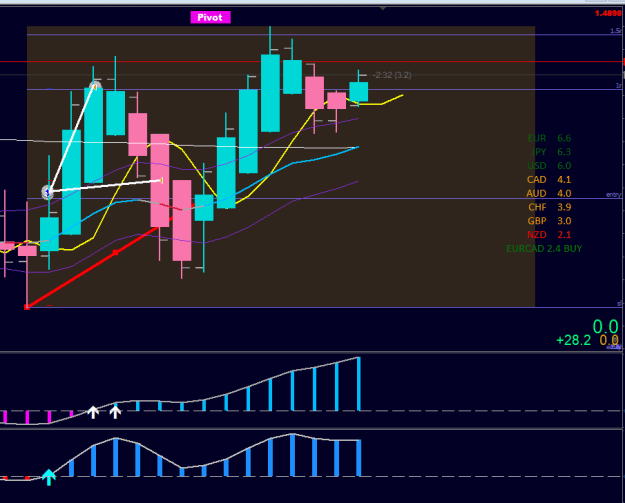The image size is (625, 503).
Task: Click the candle timer text -2:32 (3.2)
Action: click(392, 75)
